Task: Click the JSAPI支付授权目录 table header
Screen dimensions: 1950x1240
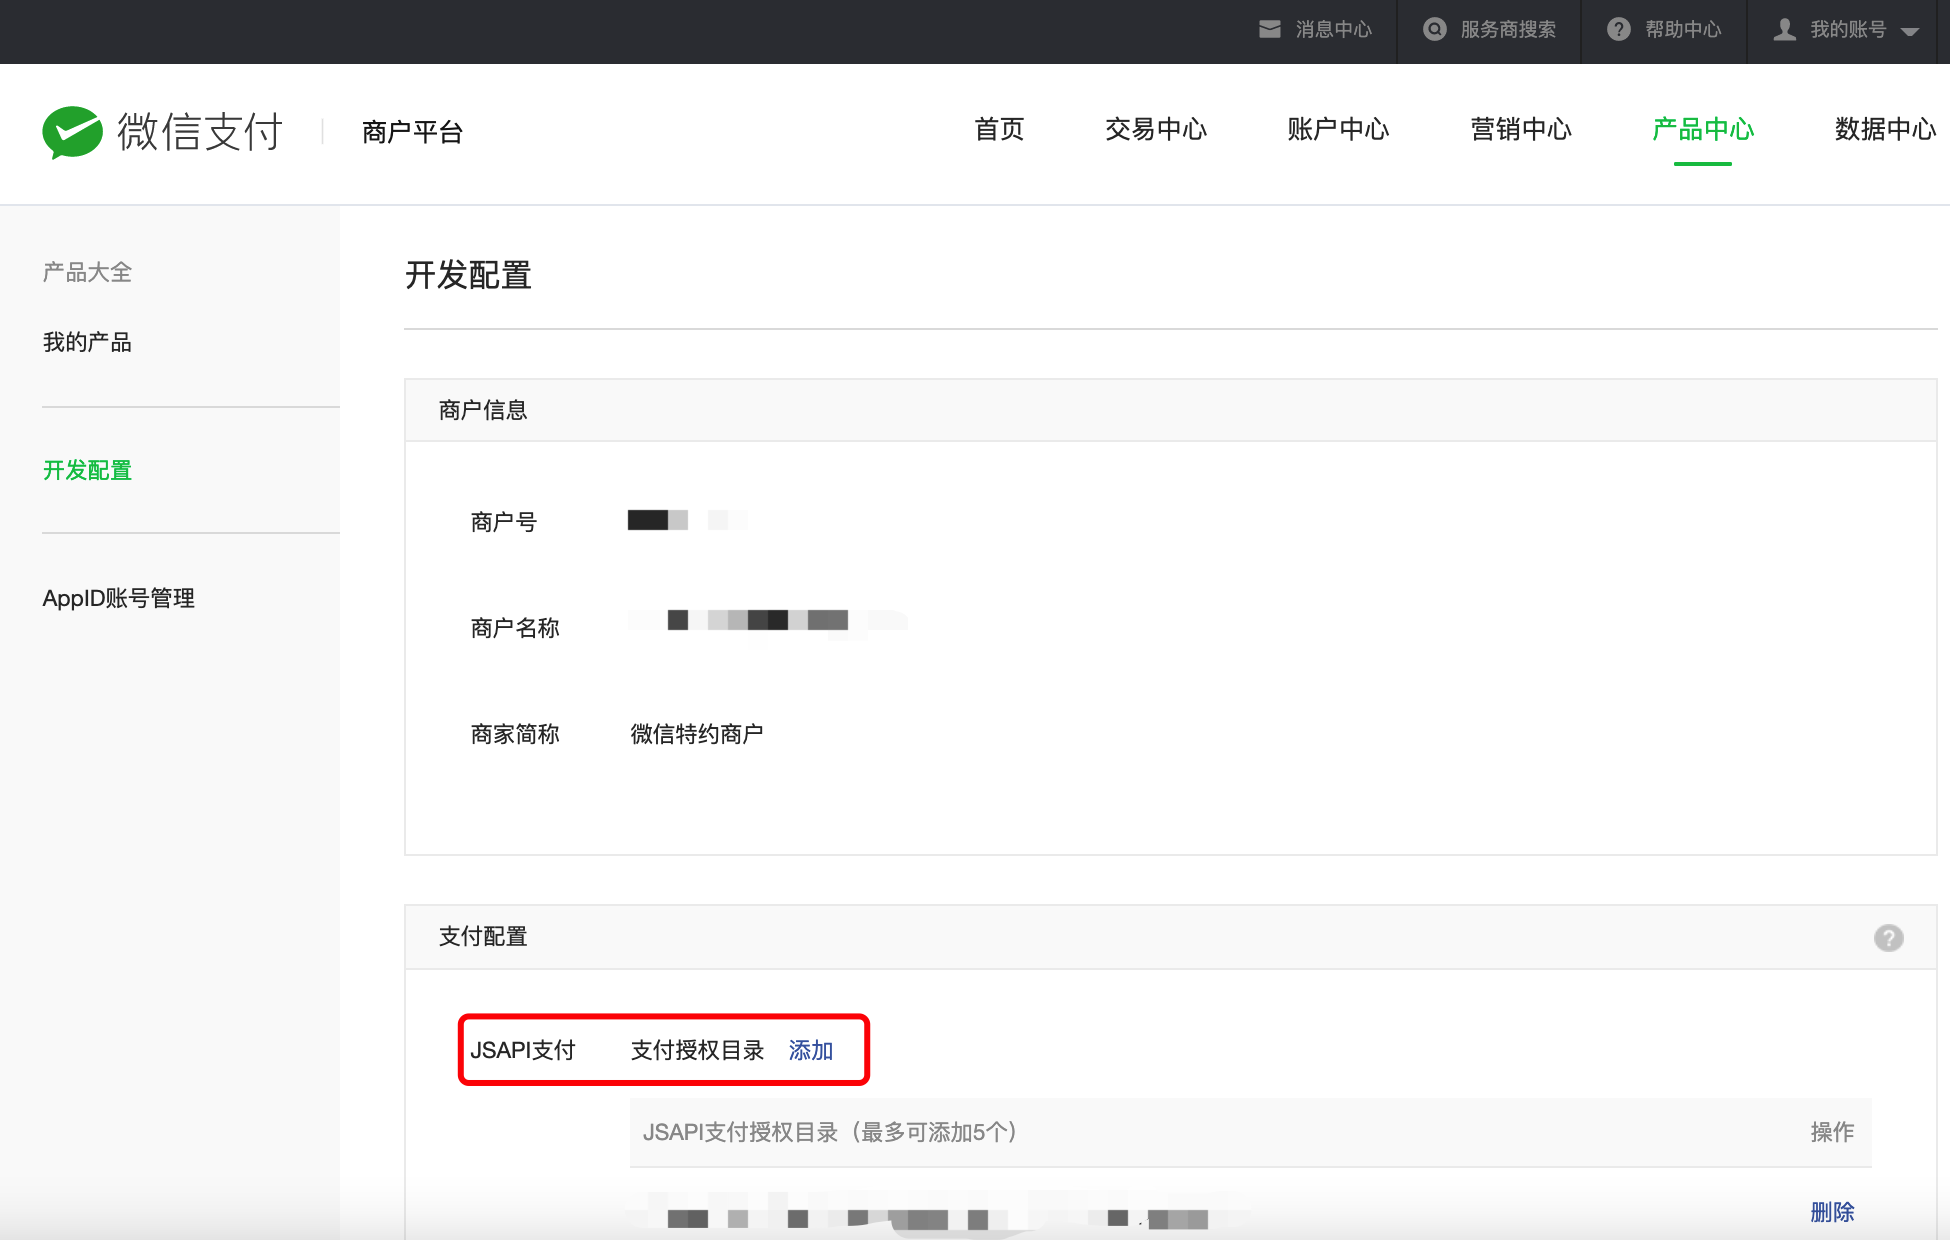Action: (830, 1132)
